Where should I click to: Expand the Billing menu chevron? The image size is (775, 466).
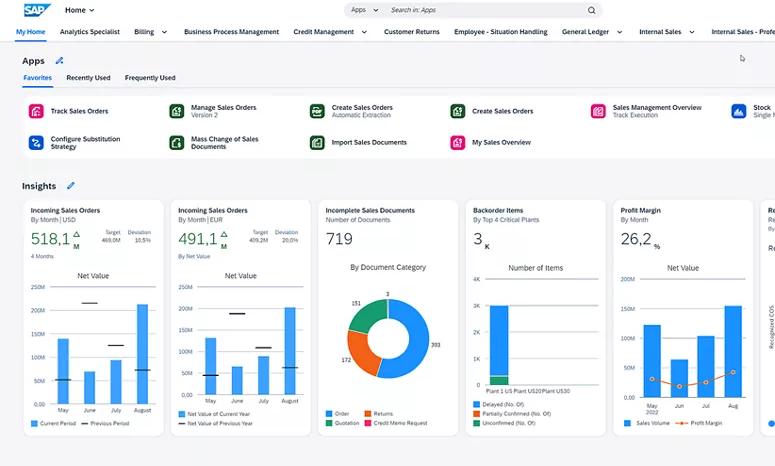click(165, 32)
